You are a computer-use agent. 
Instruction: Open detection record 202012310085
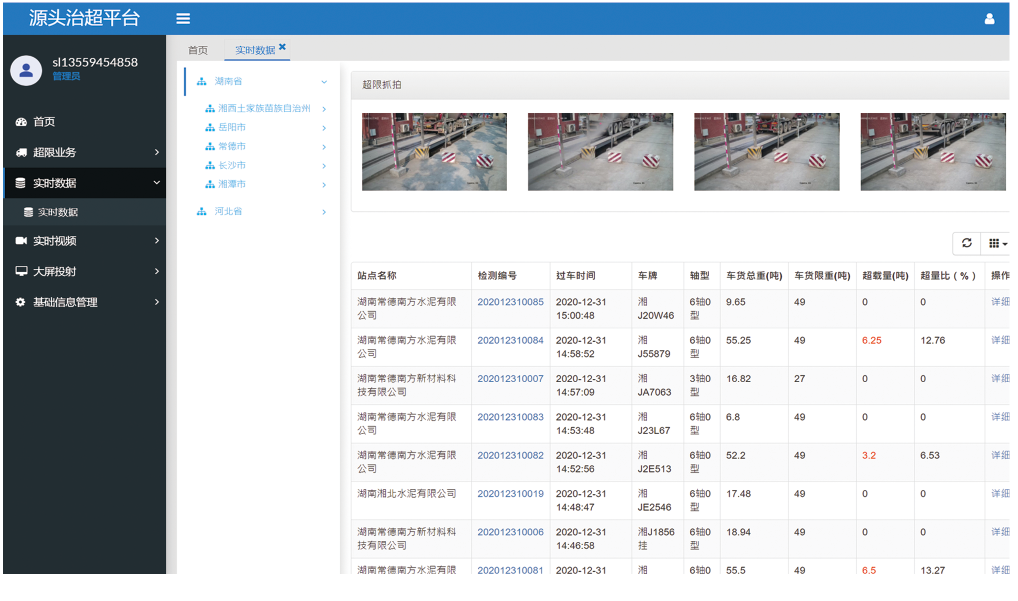pos(510,302)
